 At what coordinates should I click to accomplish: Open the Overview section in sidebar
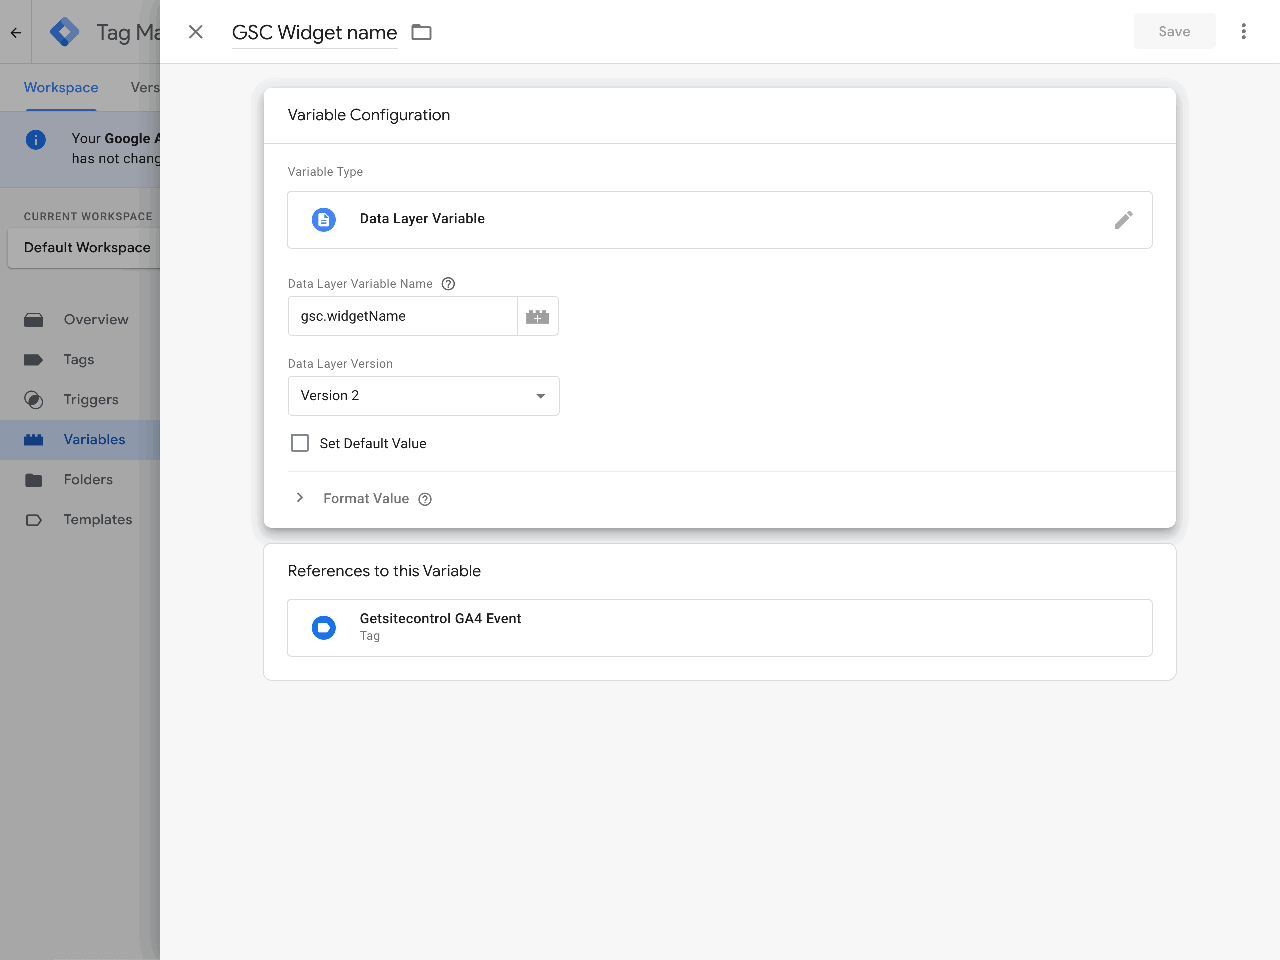96,319
